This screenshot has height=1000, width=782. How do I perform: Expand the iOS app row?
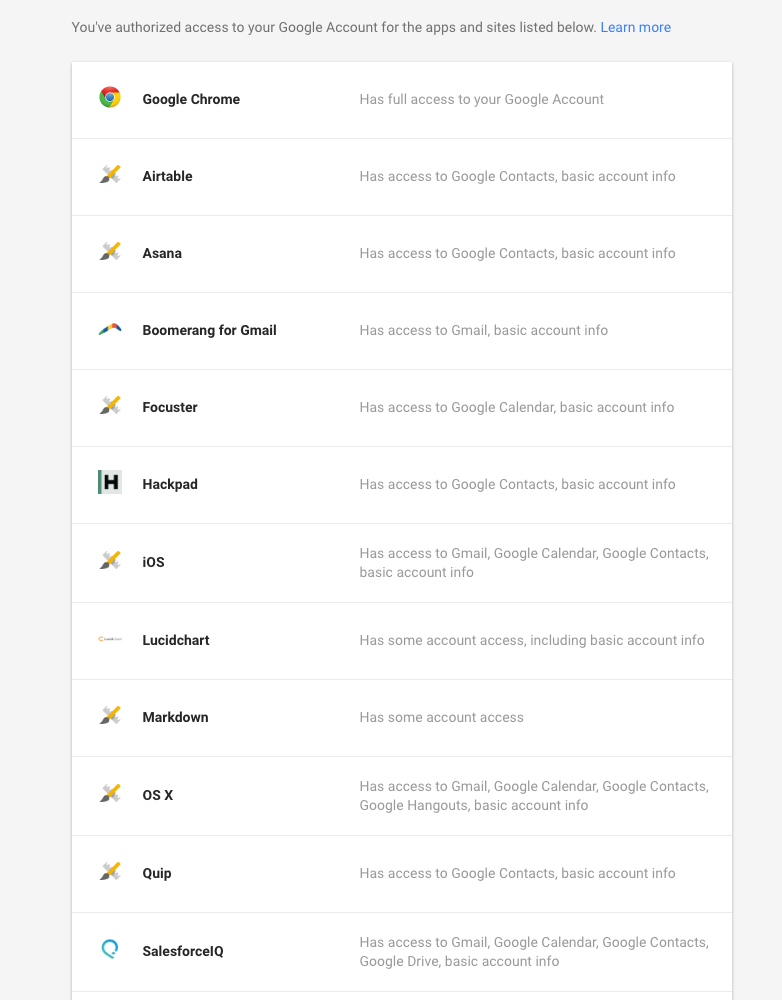pyautogui.click(x=402, y=563)
